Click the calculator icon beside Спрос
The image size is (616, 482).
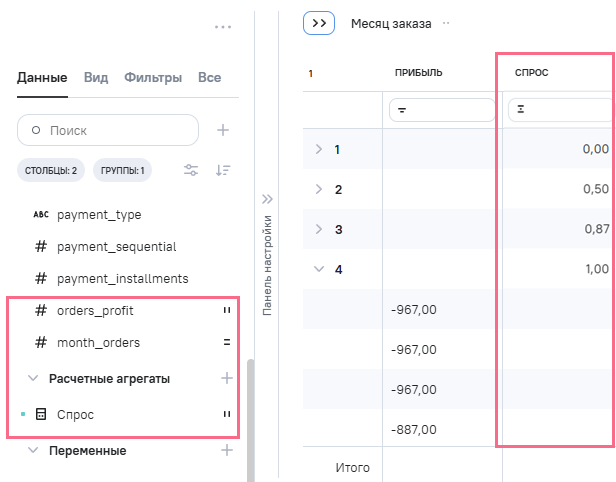point(41,414)
